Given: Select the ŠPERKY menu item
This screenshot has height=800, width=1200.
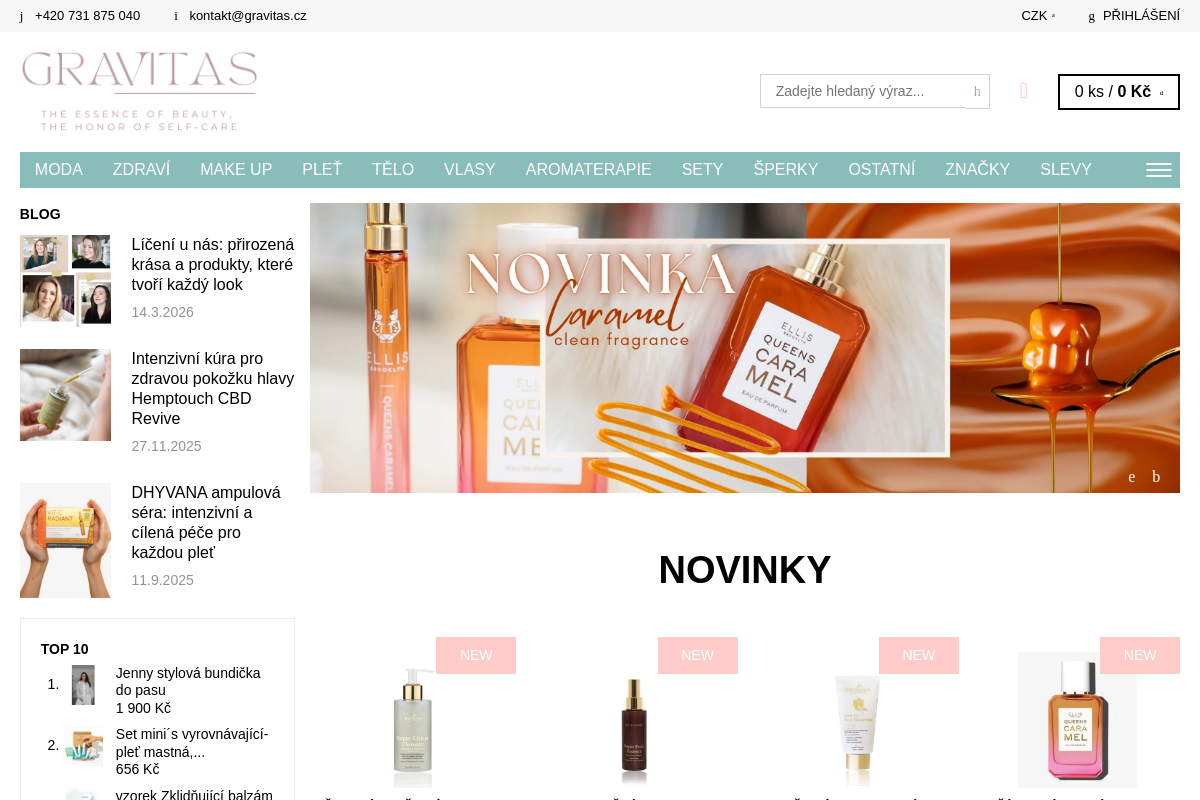Looking at the screenshot, I should tap(786, 170).
